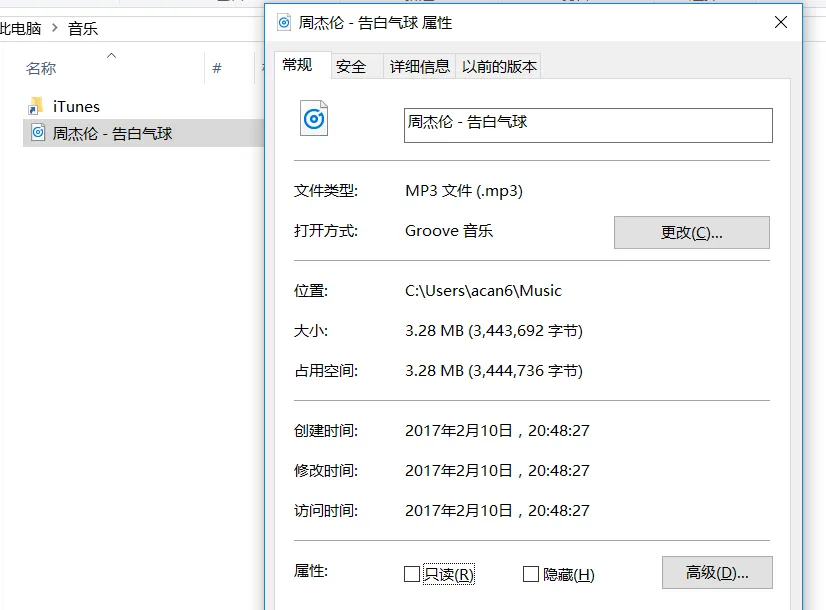Click the iTunes shortcut folder icon
This screenshot has height=610, width=826.
pyautogui.click(x=36, y=106)
